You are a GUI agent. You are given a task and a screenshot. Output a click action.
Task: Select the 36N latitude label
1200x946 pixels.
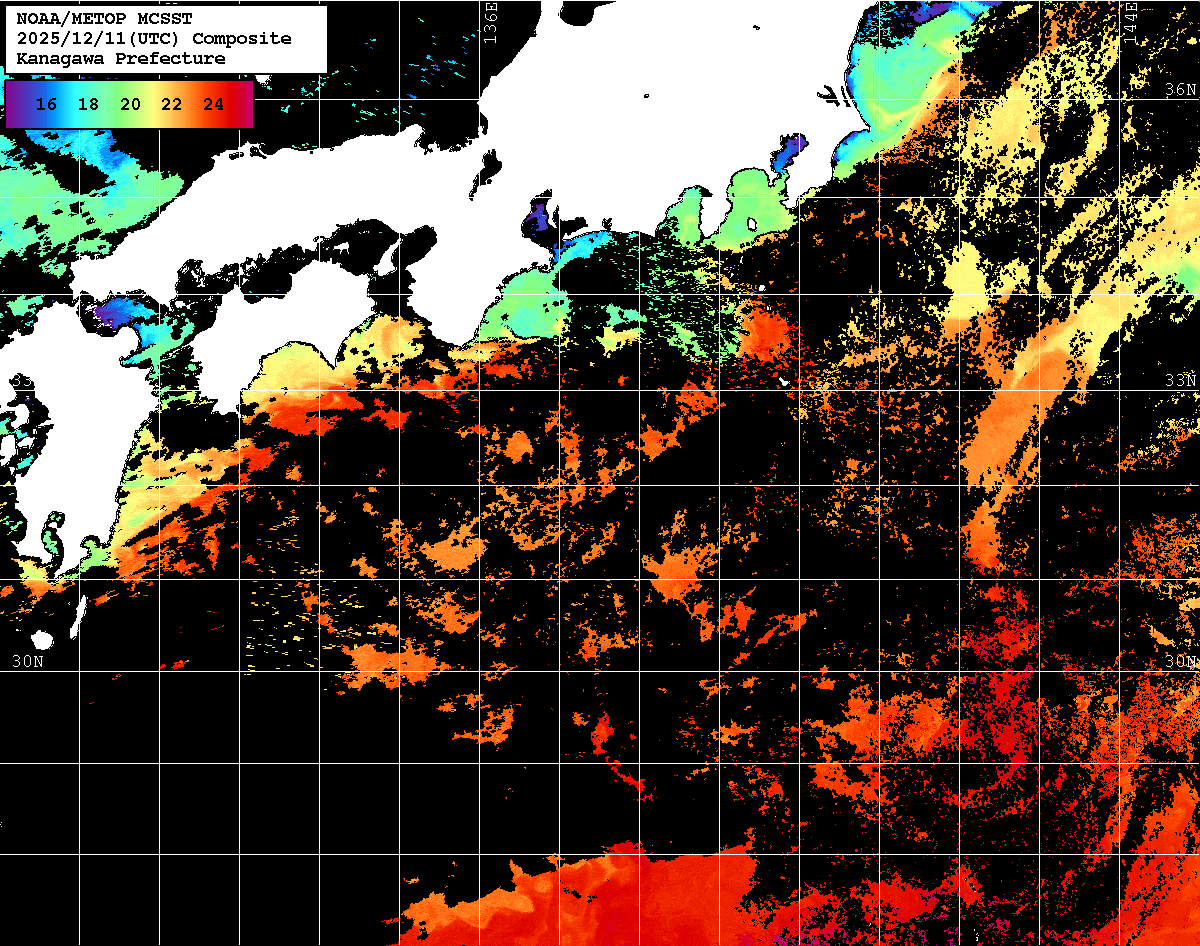pos(1181,90)
